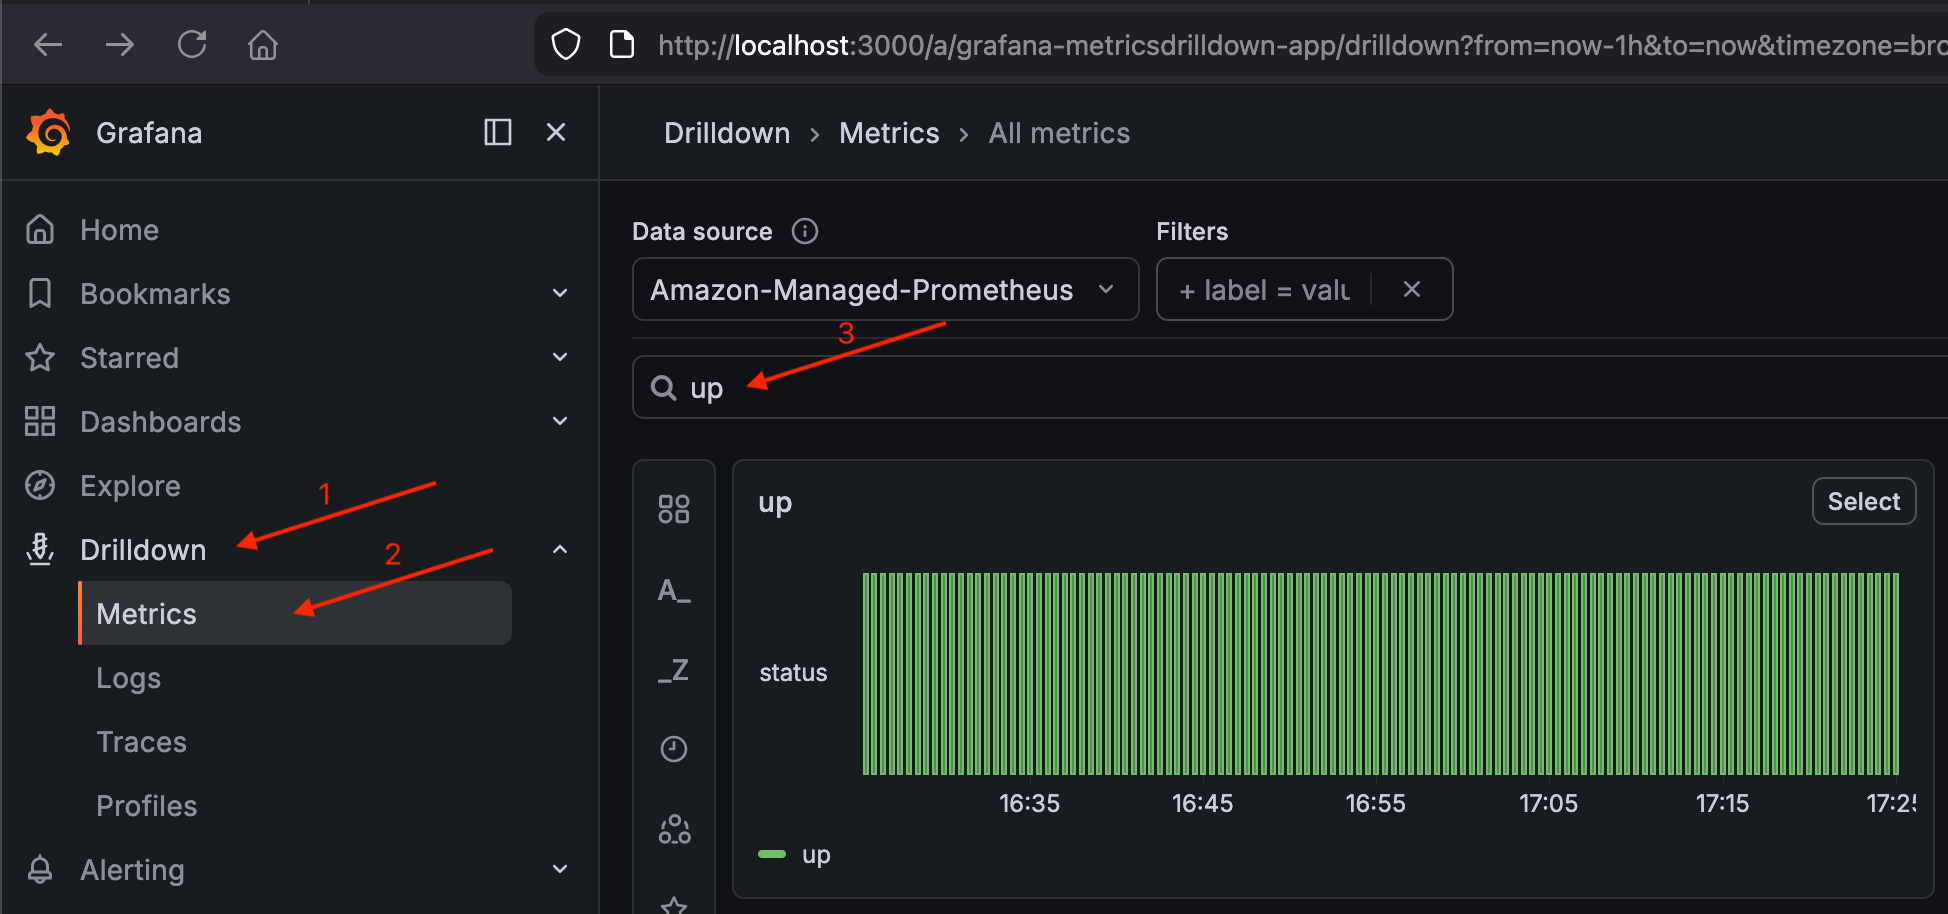Click the Explore compass icon
The width and height of the screenshot is (1948, 914).
coord(40,485)
